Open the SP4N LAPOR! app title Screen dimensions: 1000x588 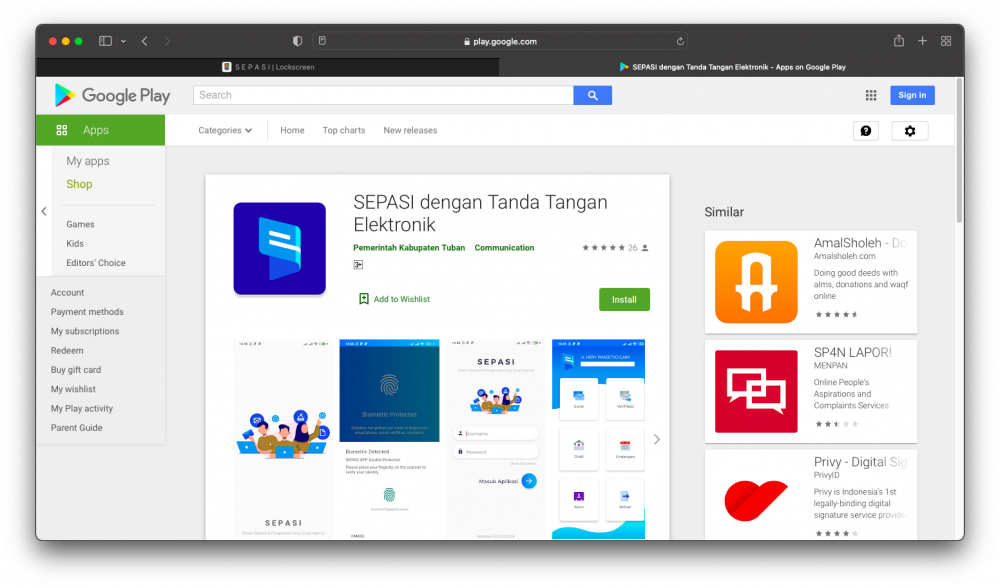pos(852,352)
